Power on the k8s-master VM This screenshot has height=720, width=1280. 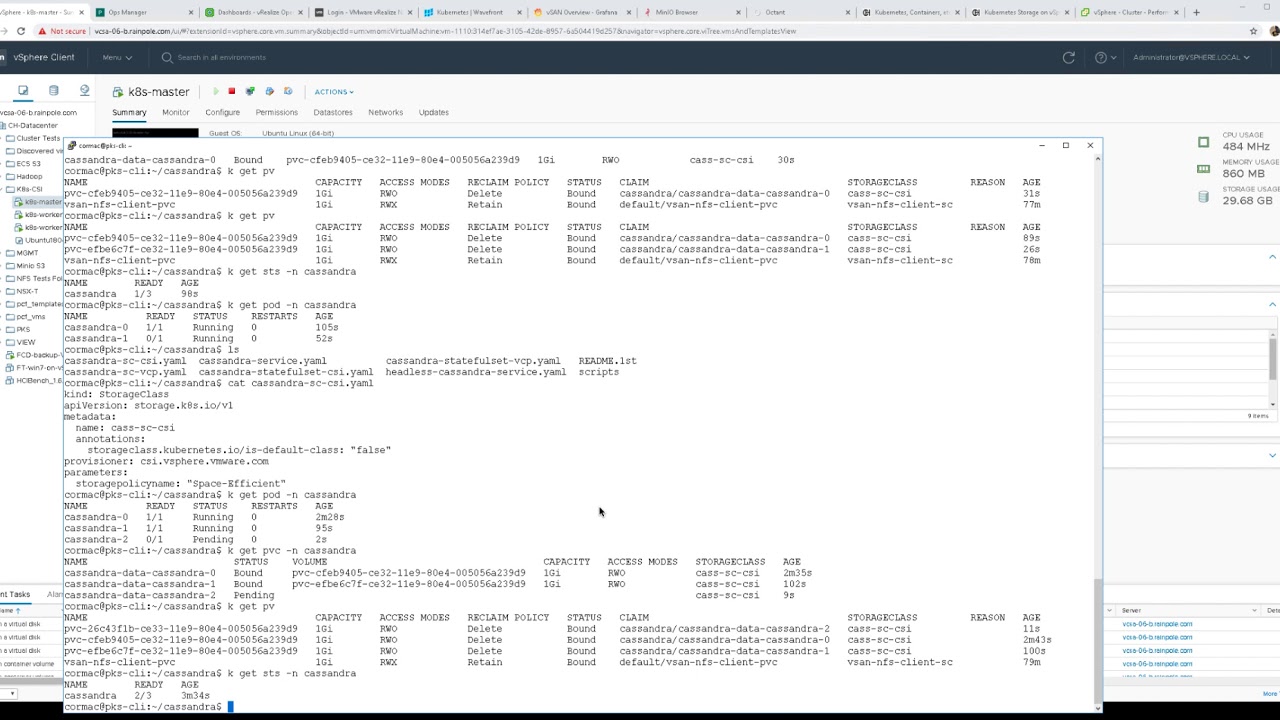[215, 92]
